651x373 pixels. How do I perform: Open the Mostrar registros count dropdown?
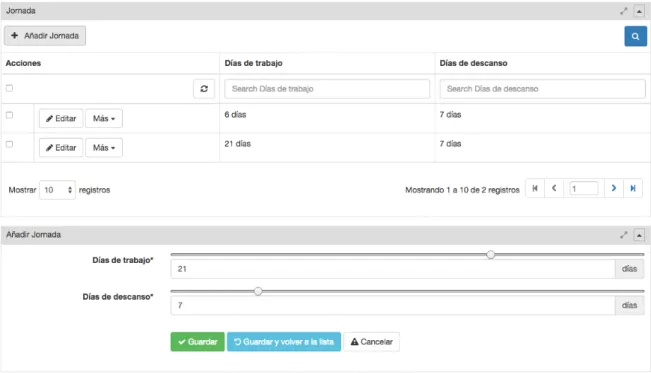(57, 190)
